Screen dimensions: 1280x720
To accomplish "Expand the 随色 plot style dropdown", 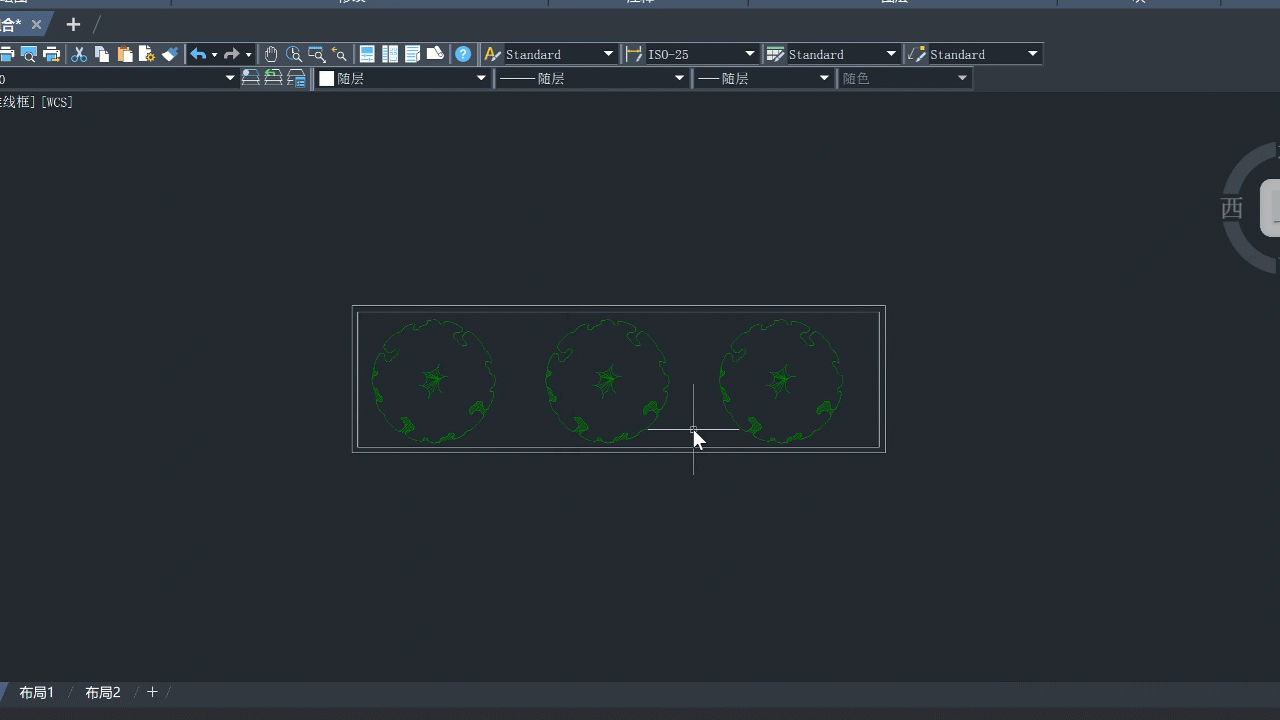I will click(962, 78).
